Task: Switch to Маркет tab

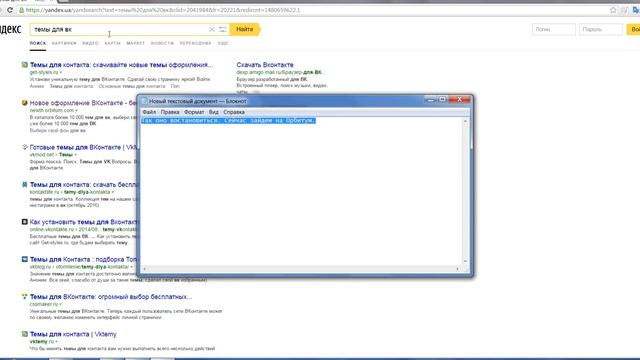Action: click(x=136, y=43)
